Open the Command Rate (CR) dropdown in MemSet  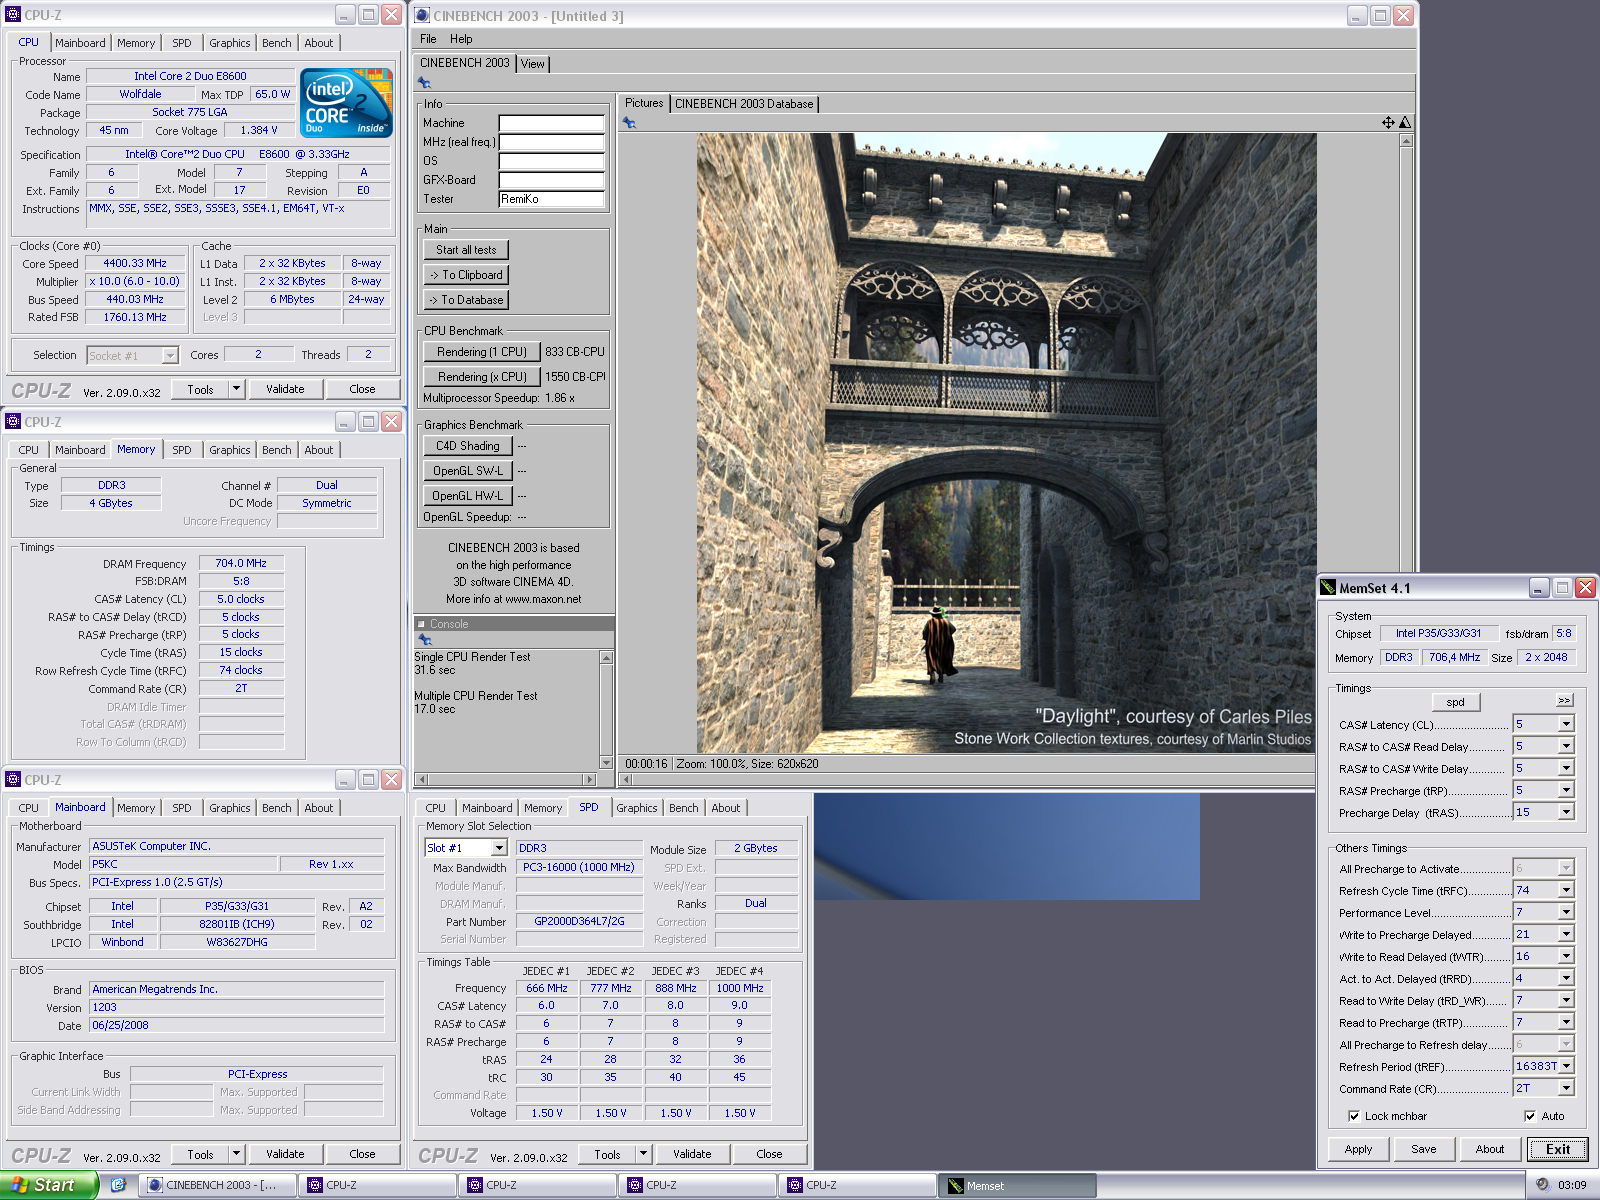tap(1566, 1089)
